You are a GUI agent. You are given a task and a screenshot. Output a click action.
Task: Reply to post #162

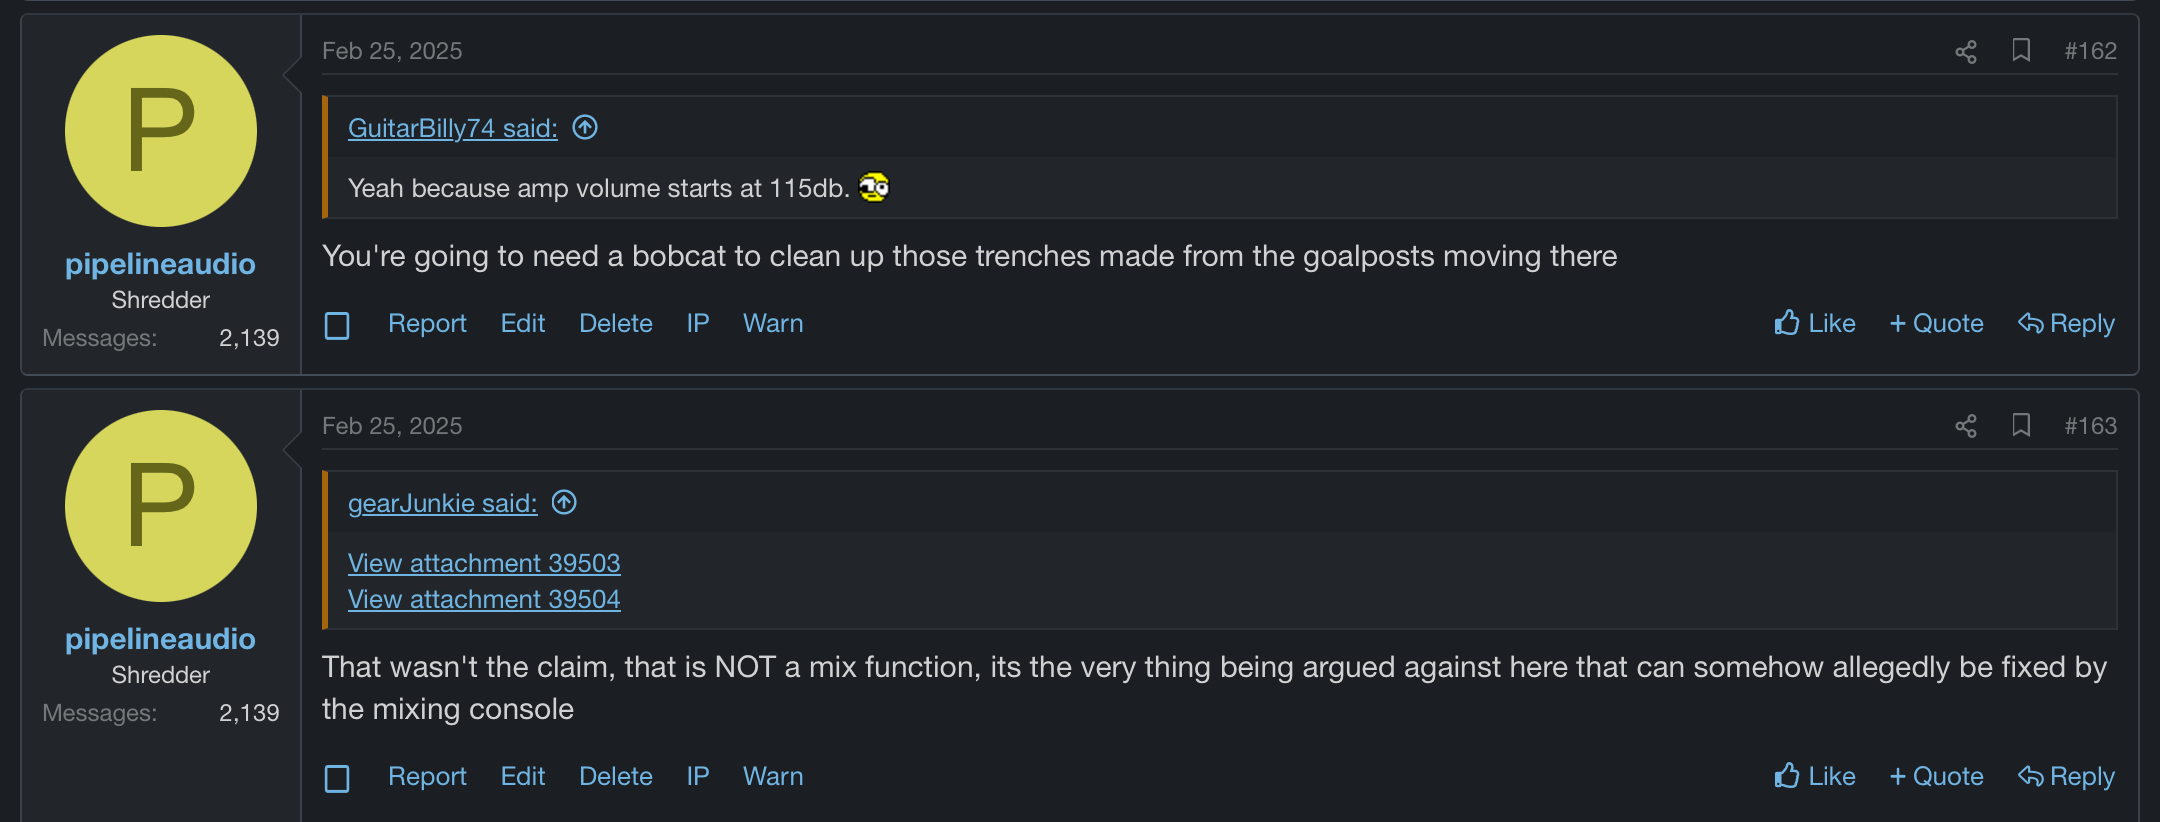[x=2066, y=323]
